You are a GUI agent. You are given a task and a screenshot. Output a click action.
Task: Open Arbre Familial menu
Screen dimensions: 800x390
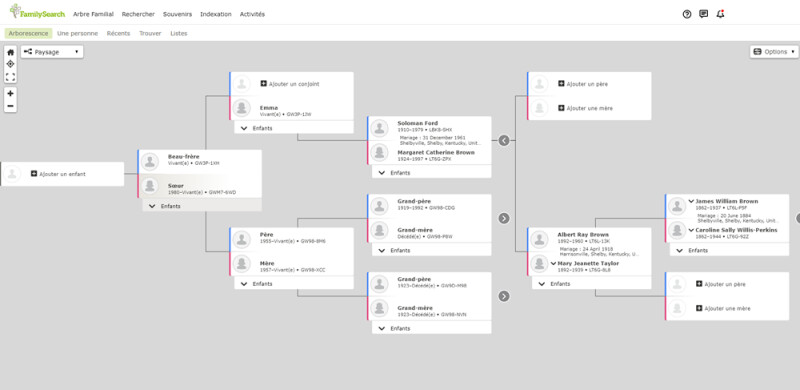(93, 14)
